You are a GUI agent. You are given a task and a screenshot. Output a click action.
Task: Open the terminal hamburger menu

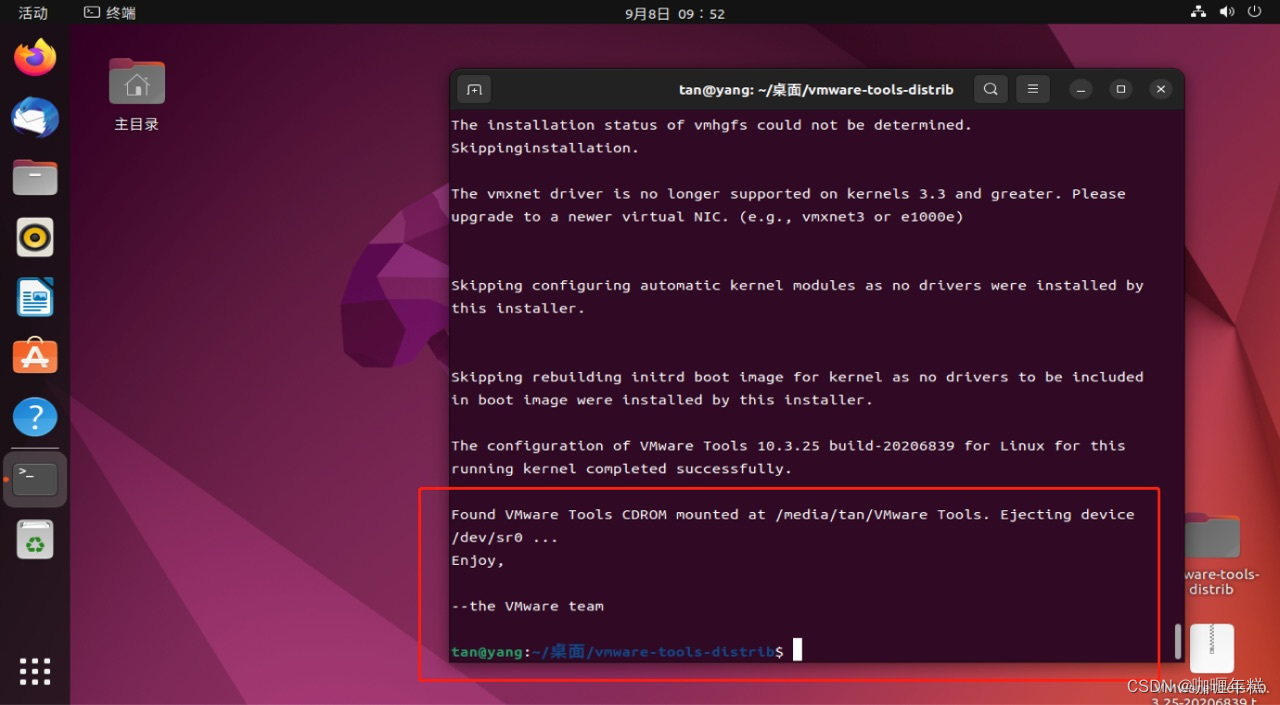tap(1033, 89)
